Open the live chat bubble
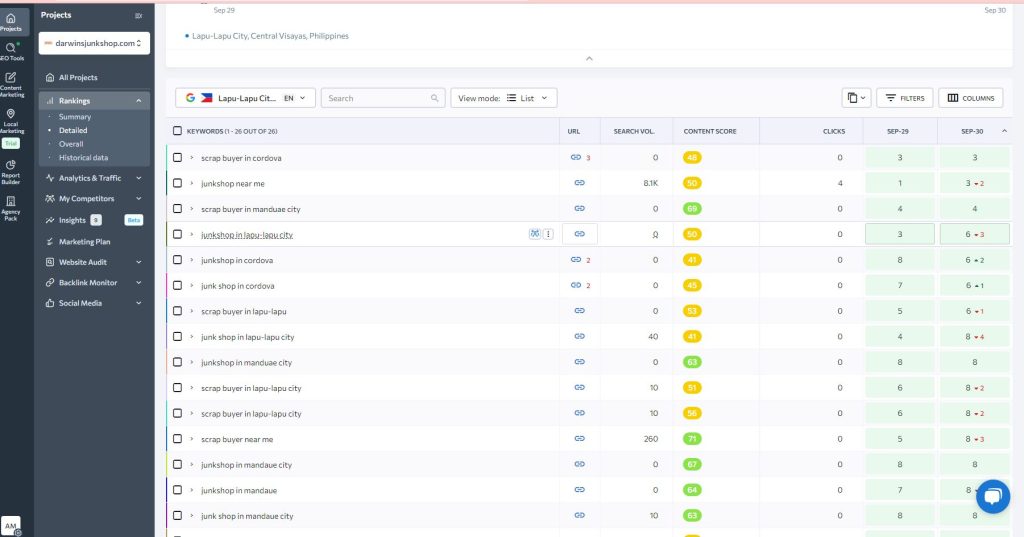The image size is (1024, 537). [993, 496]
